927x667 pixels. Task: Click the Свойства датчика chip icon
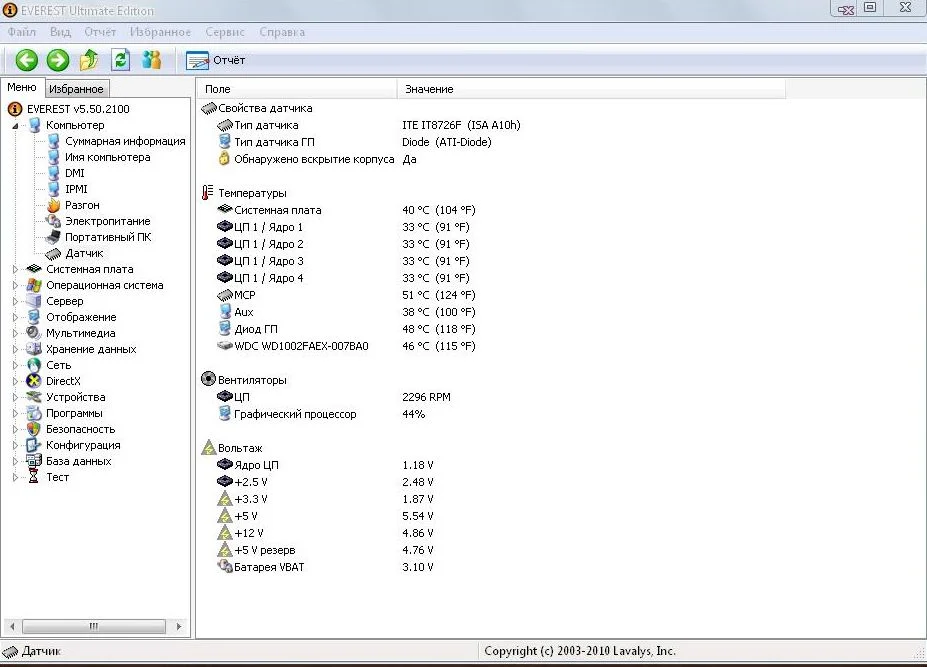coord(209,108)
